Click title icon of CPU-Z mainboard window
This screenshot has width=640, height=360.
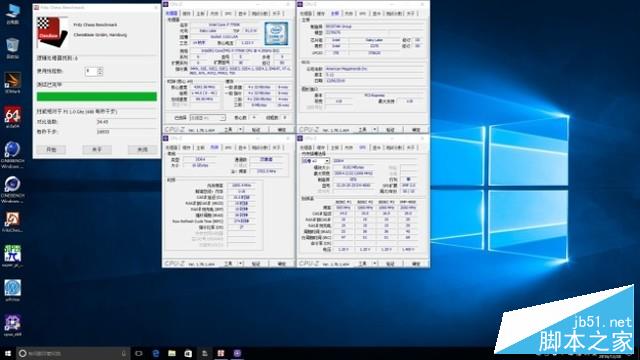(x=300, y=4)
